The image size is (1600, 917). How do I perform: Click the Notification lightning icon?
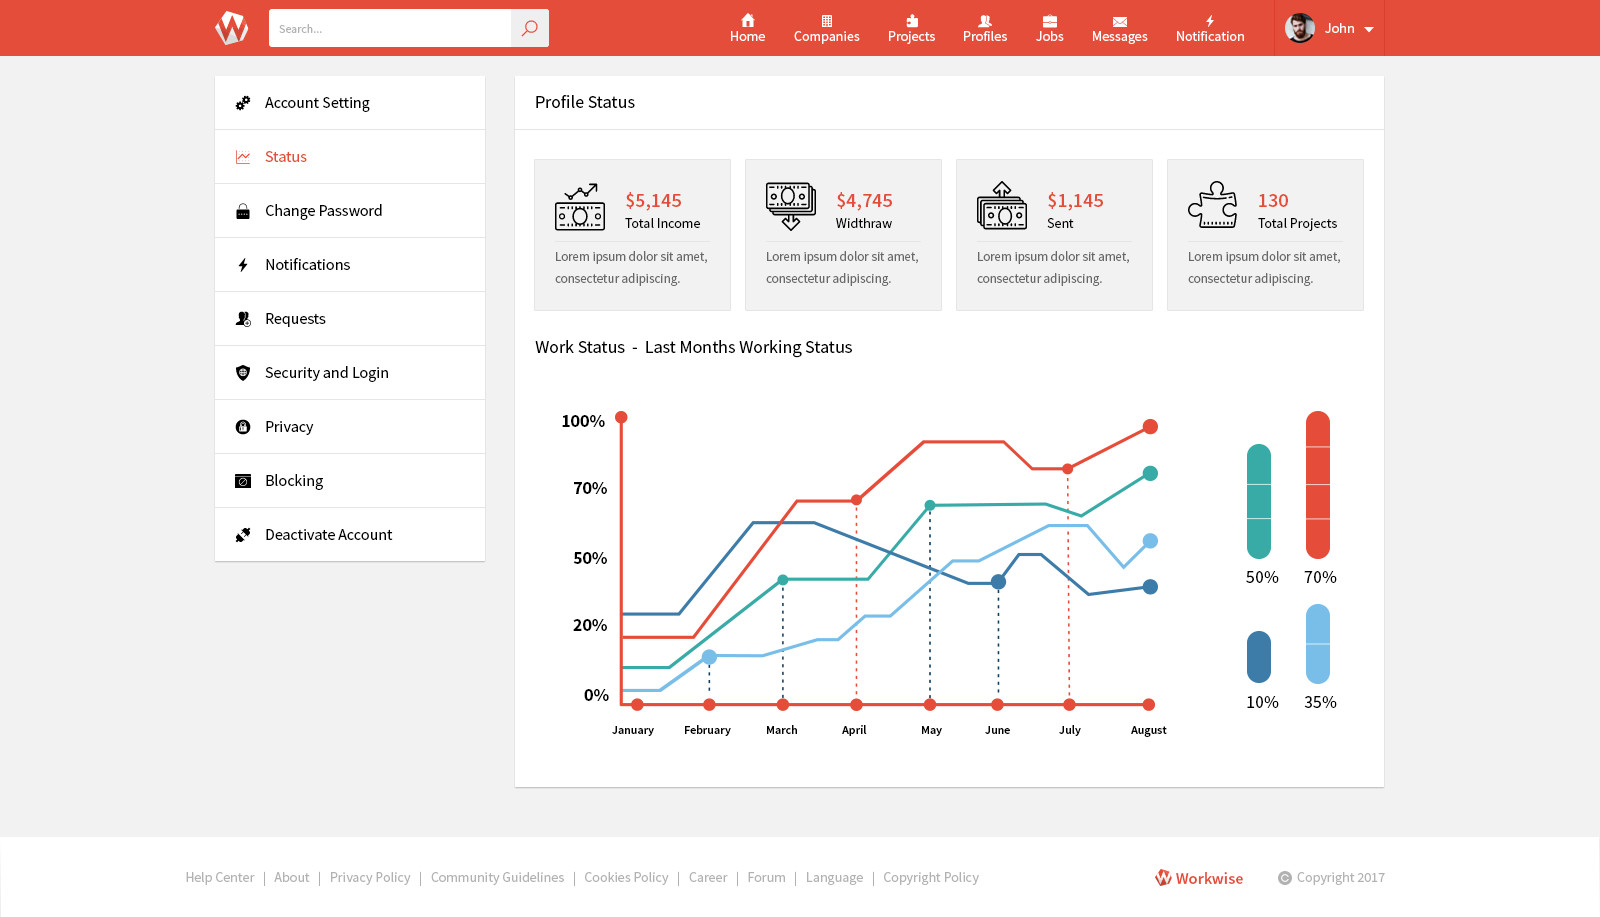click(x=1210, y=18)
